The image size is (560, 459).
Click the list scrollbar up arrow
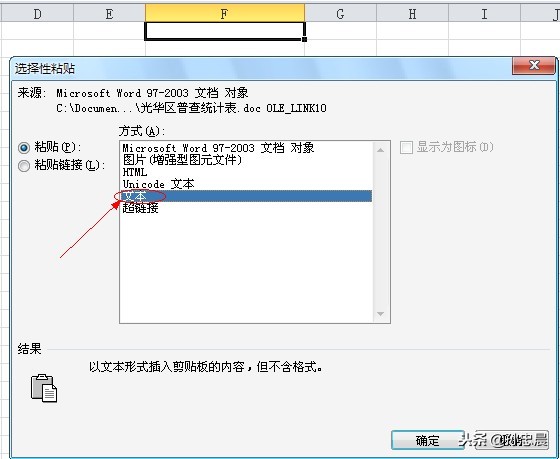(380, 150)
